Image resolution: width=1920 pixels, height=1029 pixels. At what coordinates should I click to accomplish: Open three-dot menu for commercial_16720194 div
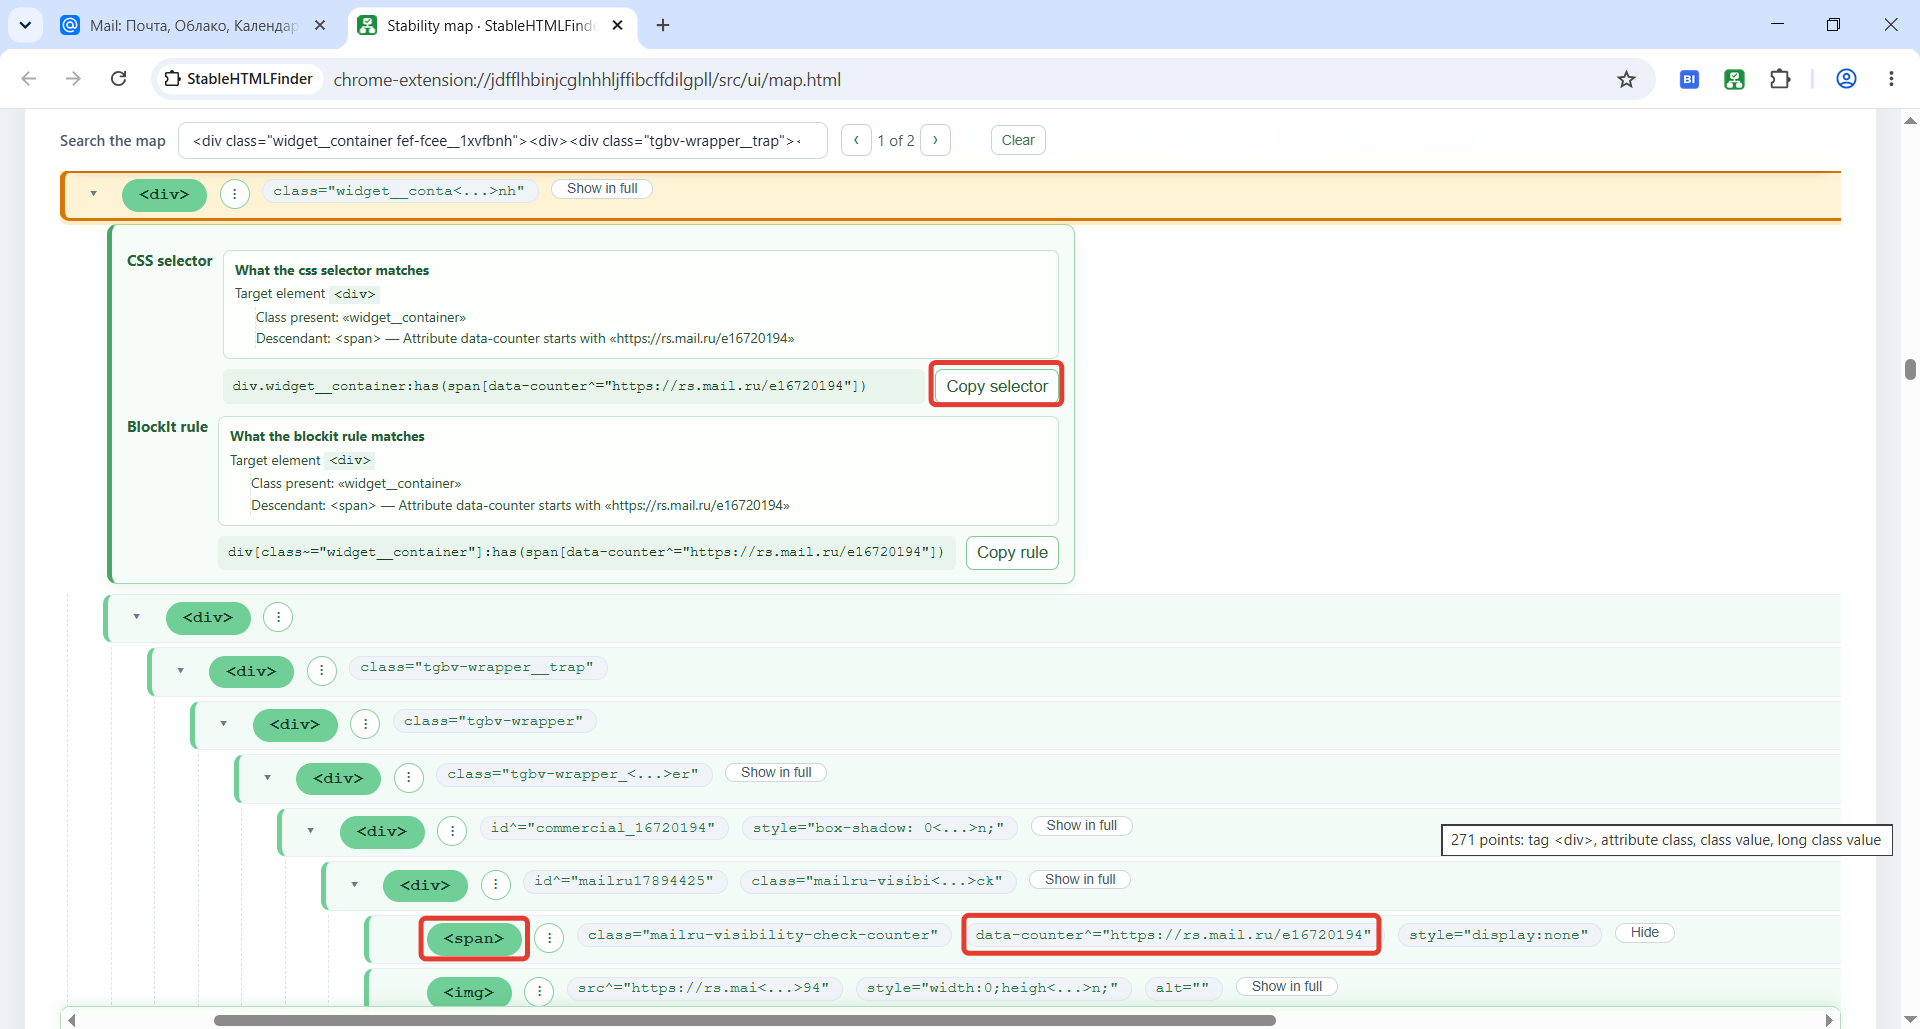point(452,831)
